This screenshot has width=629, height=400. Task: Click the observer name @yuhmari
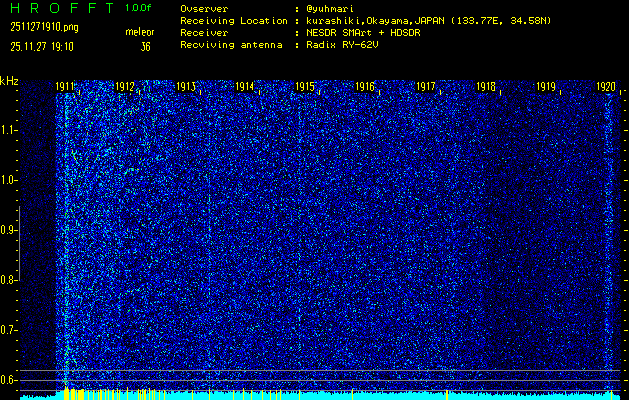pyautogui.click(x=329, y=9)
